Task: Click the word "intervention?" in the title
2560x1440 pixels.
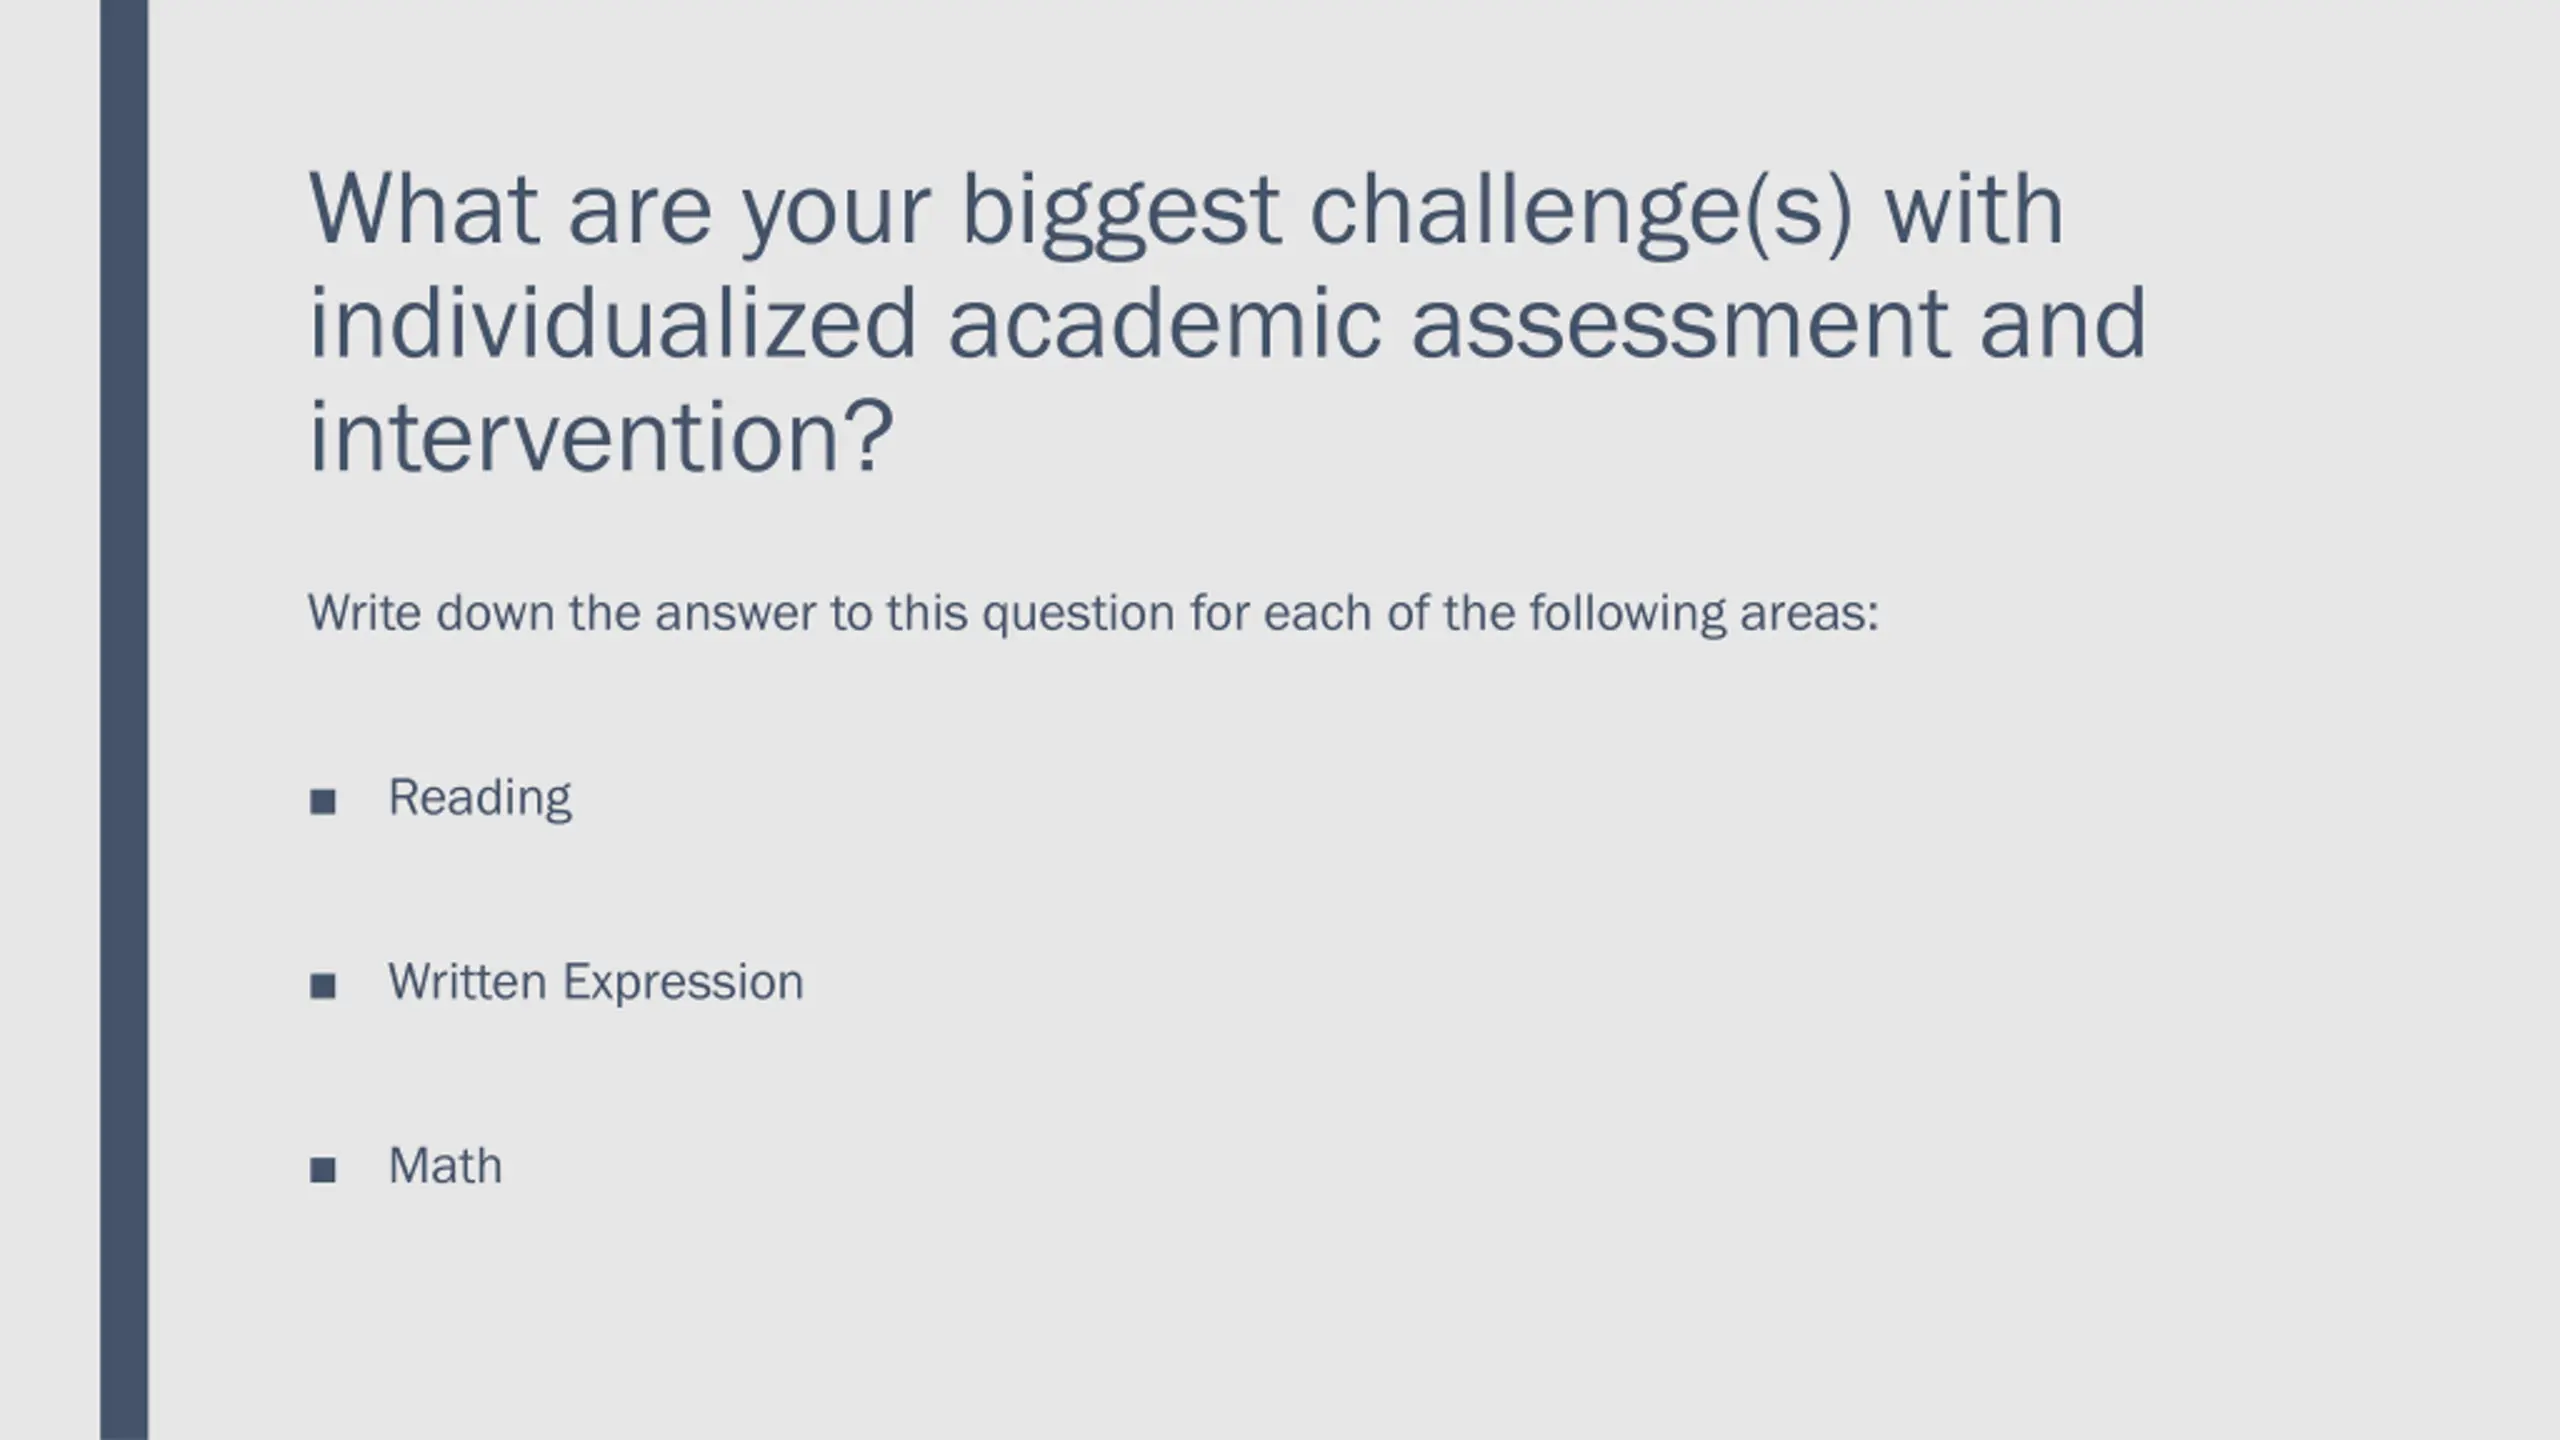Action: pos(601,437)
